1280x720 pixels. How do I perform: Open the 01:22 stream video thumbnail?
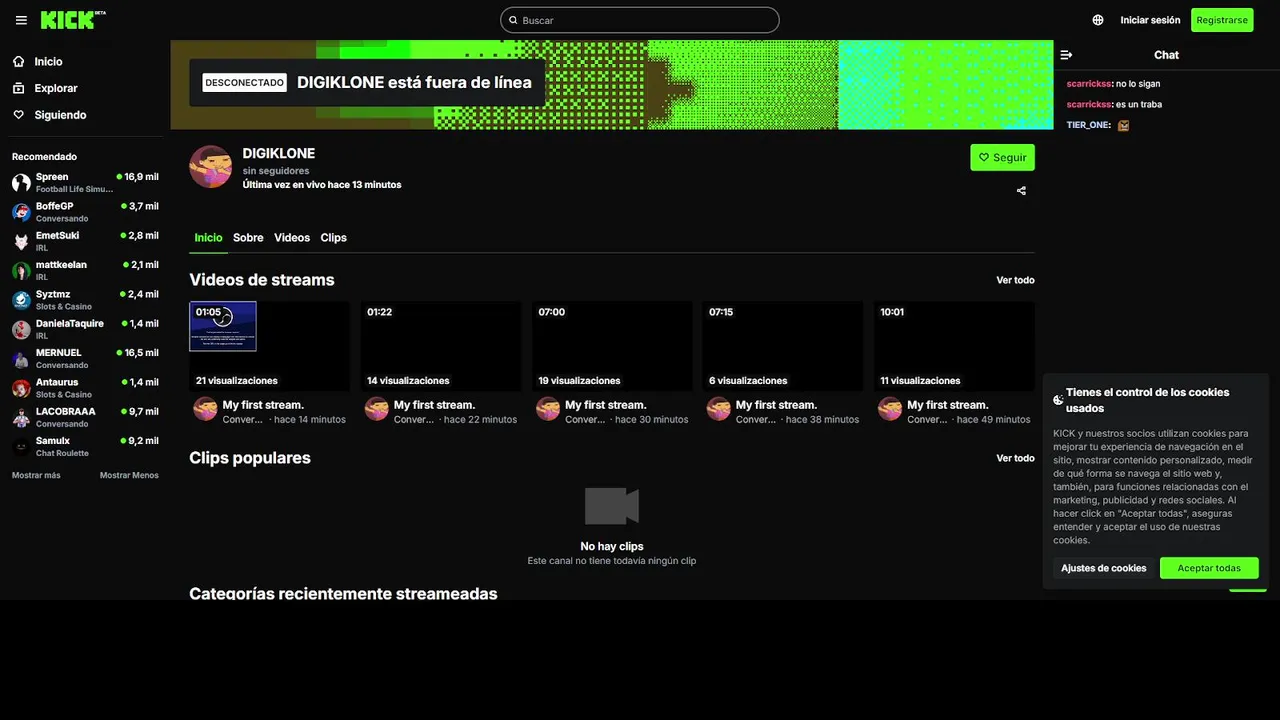tap(441, 346)
